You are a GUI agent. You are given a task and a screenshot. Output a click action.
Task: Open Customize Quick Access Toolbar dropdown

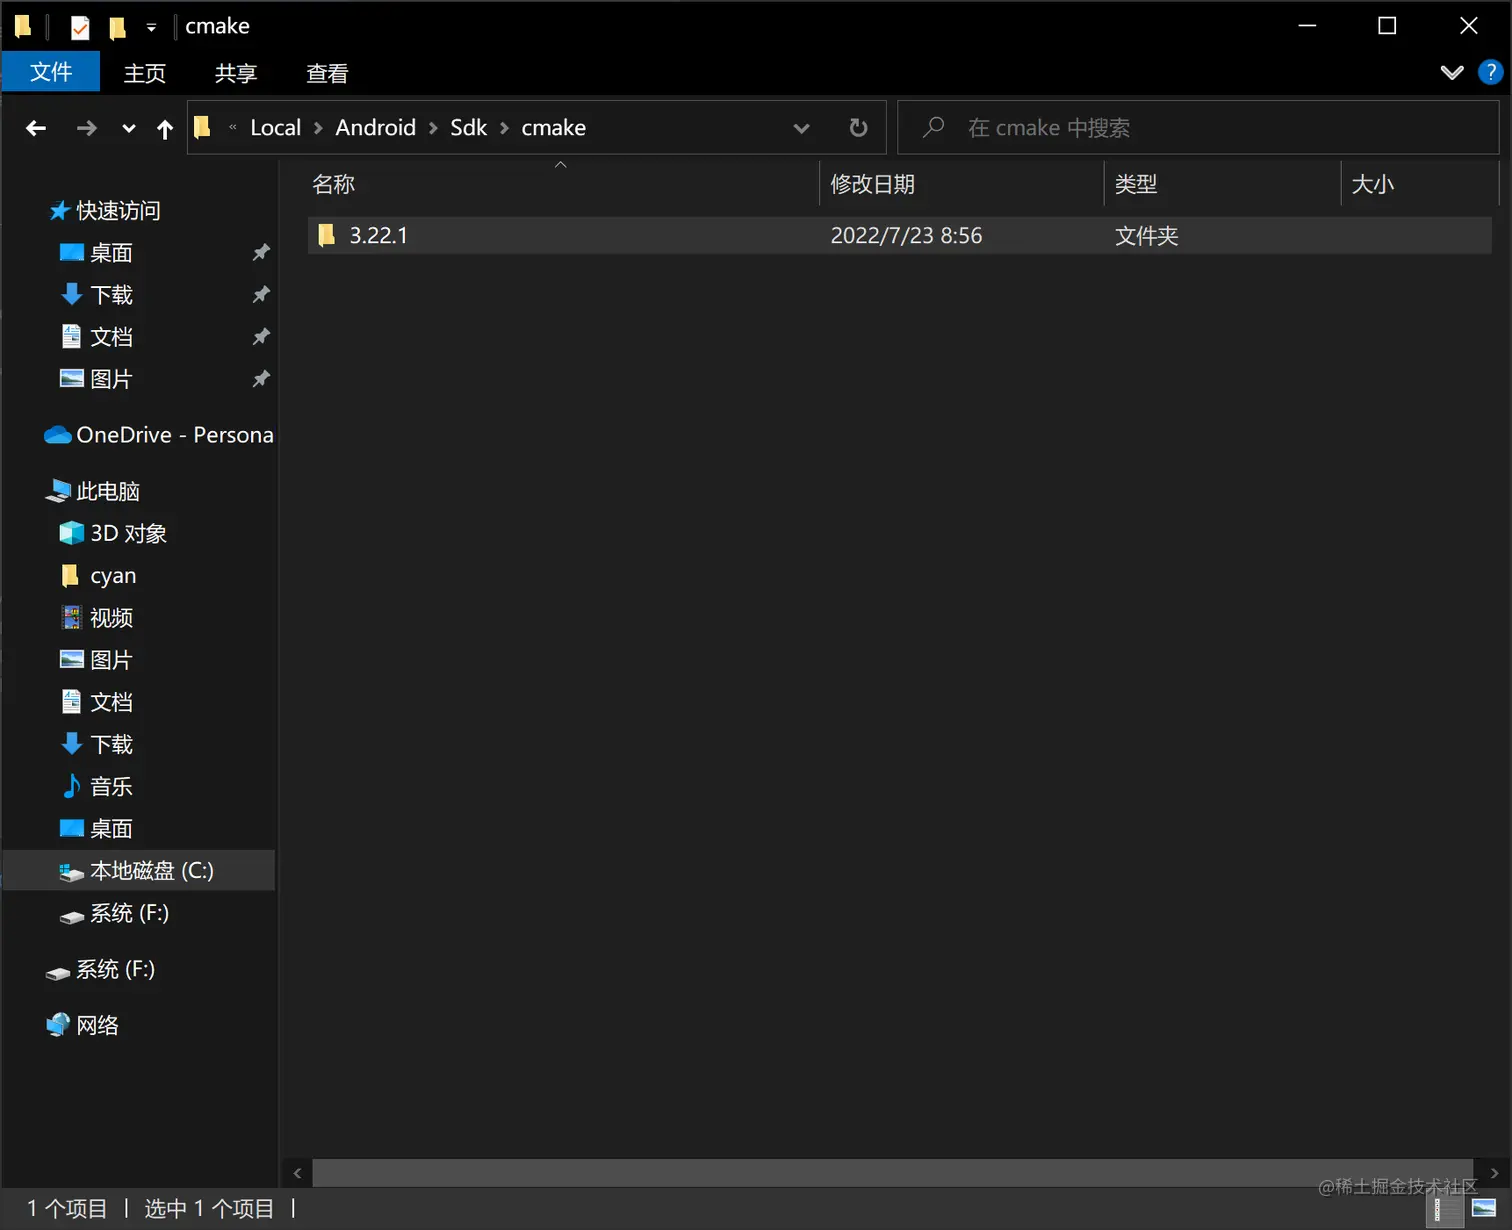[x=151, y=28]
